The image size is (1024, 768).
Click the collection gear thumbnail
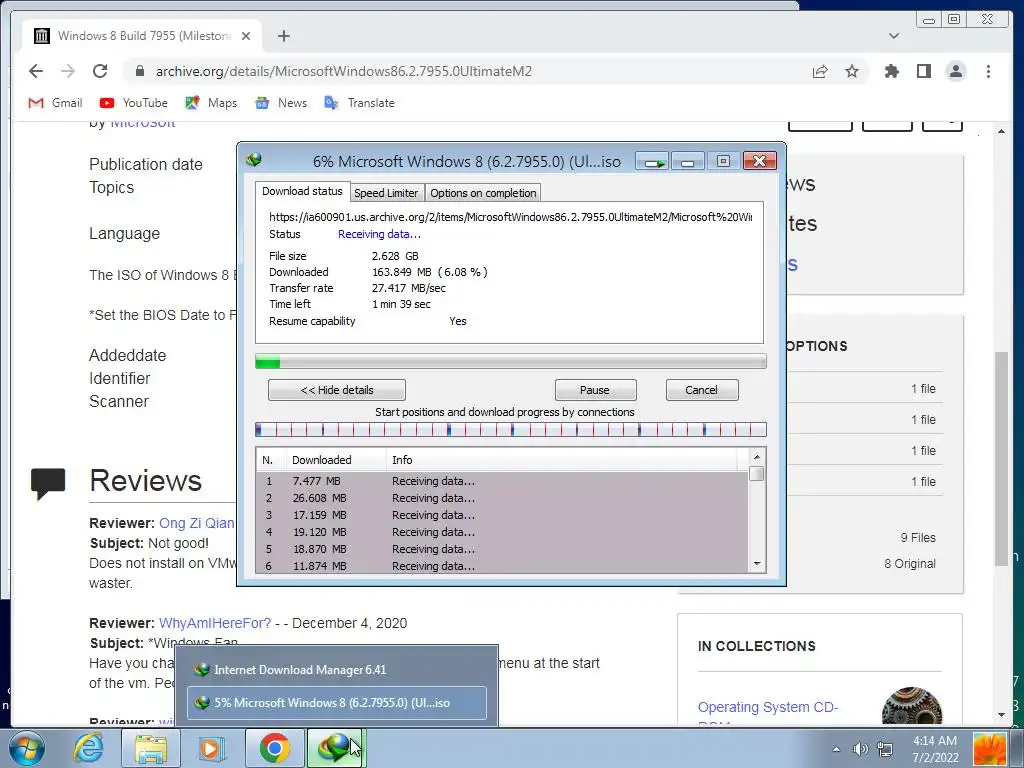[912, 705]
